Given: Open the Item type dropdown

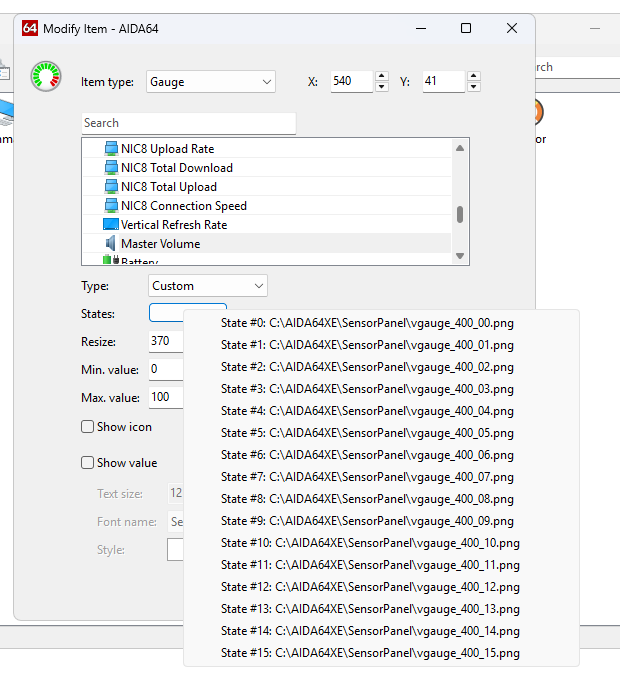Looking at the screenshot, I should coord(211,82).
